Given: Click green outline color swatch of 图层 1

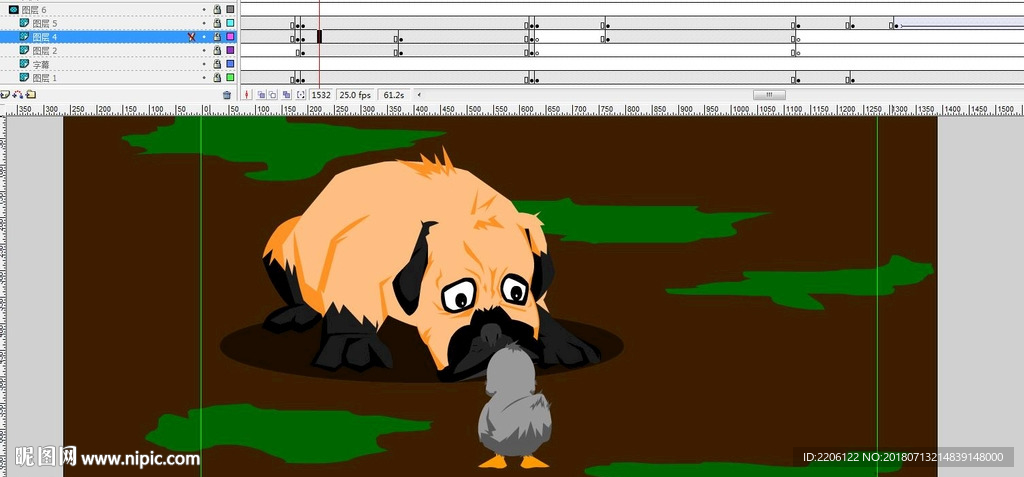Looking at the screenshot, I should tap(230, 78).
